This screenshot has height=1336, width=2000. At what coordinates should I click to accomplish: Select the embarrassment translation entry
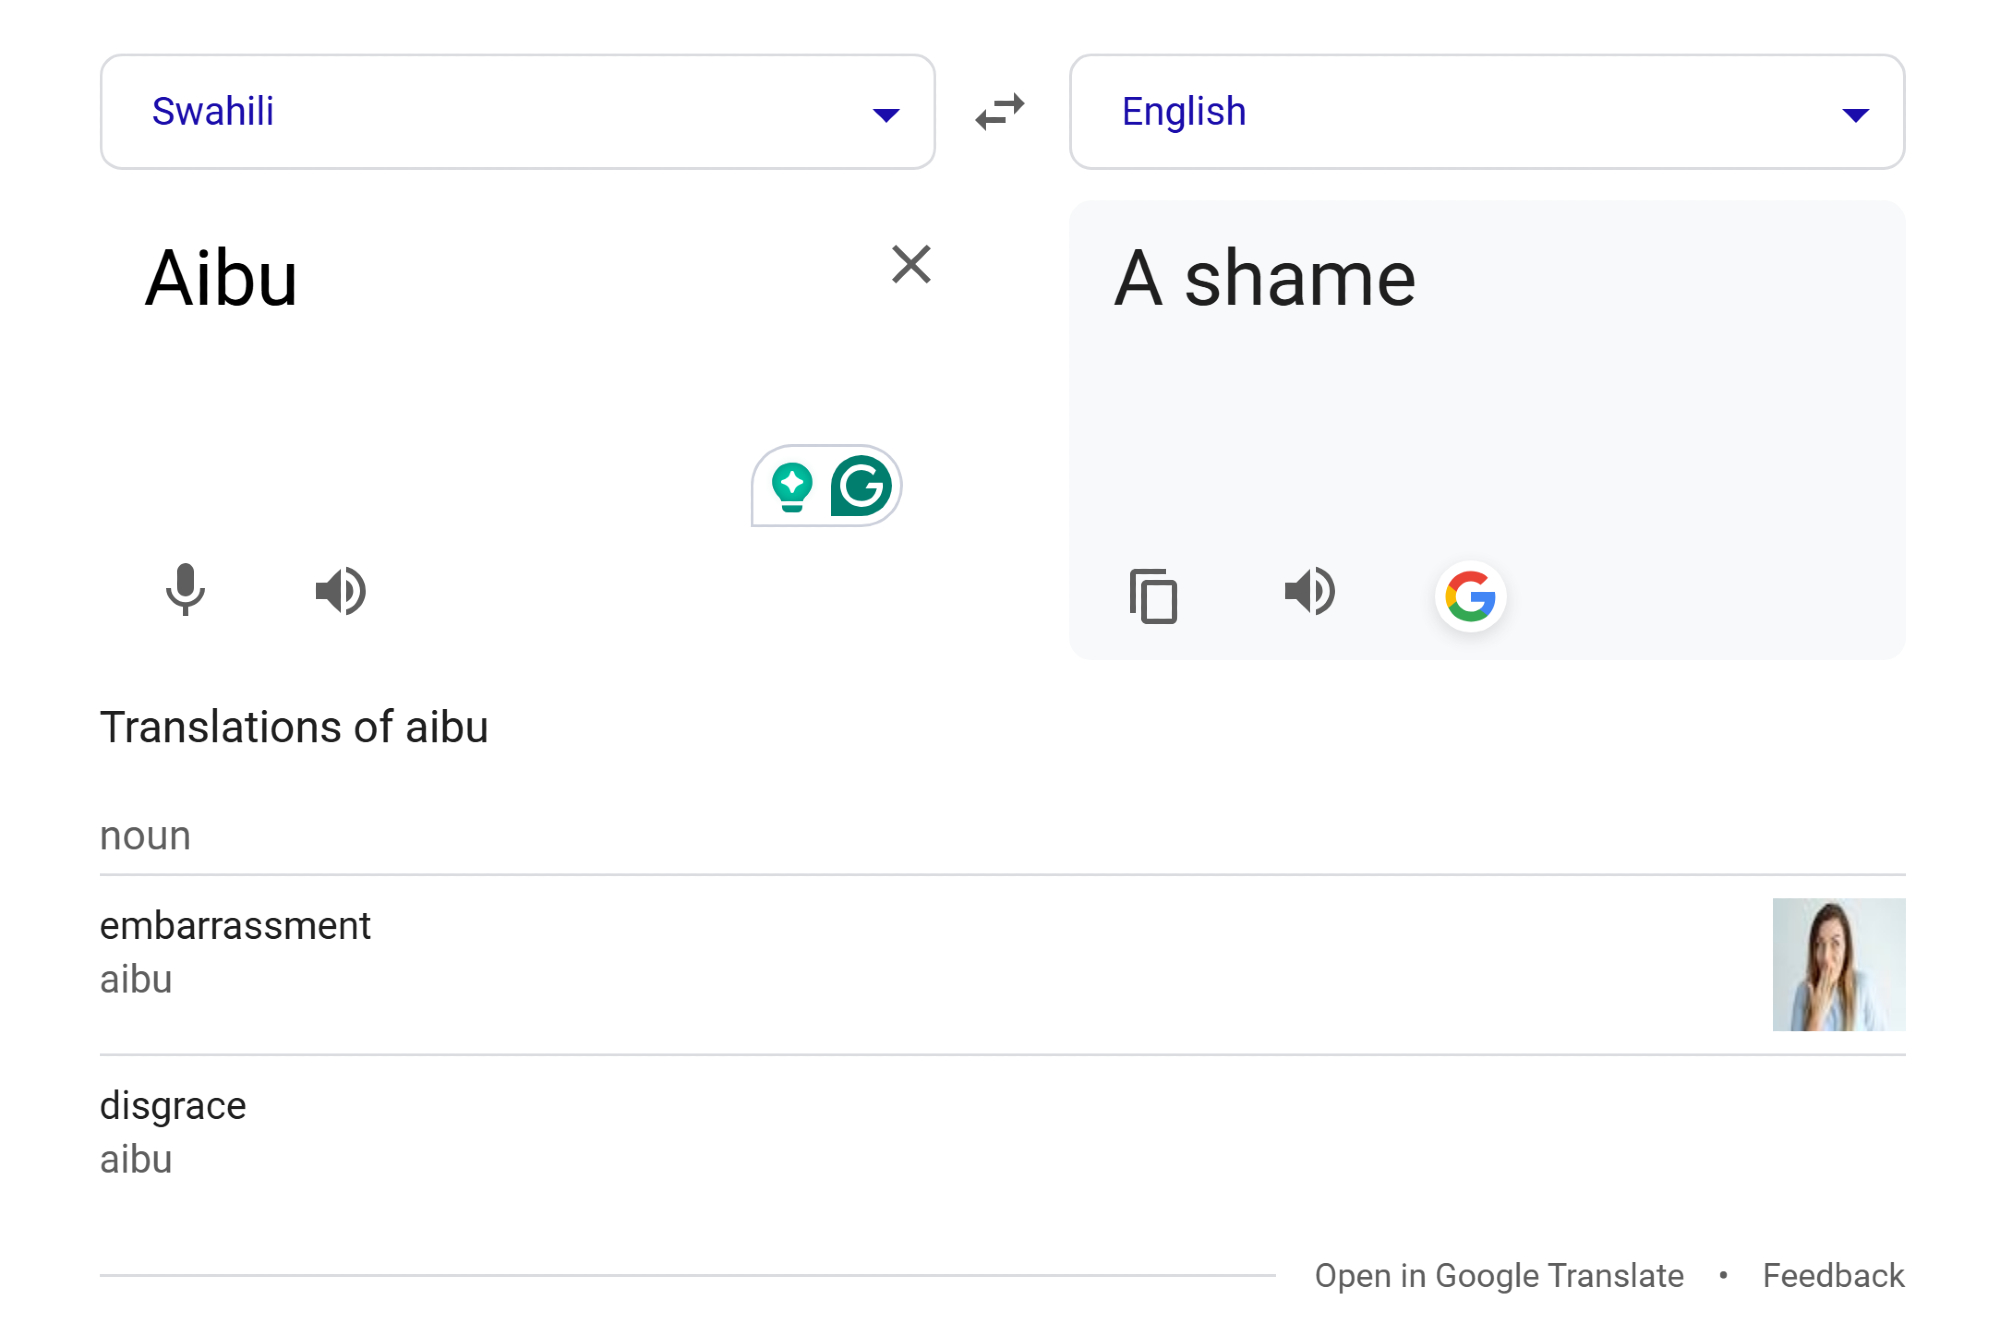tap(236, 926)
